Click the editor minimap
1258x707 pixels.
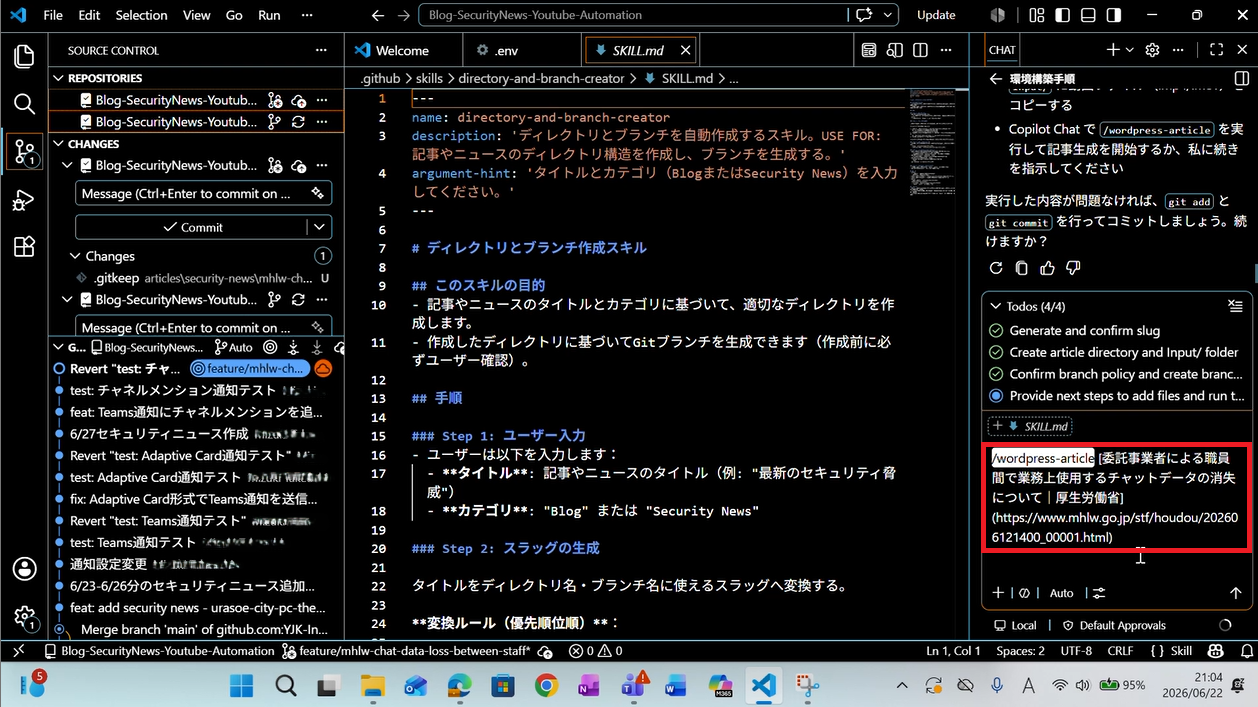pos(932,140)
